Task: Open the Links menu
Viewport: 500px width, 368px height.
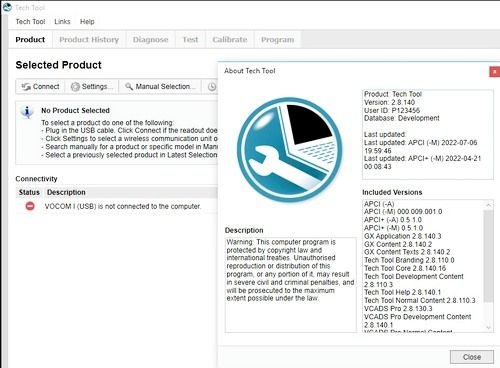Action: coord(62,22)
